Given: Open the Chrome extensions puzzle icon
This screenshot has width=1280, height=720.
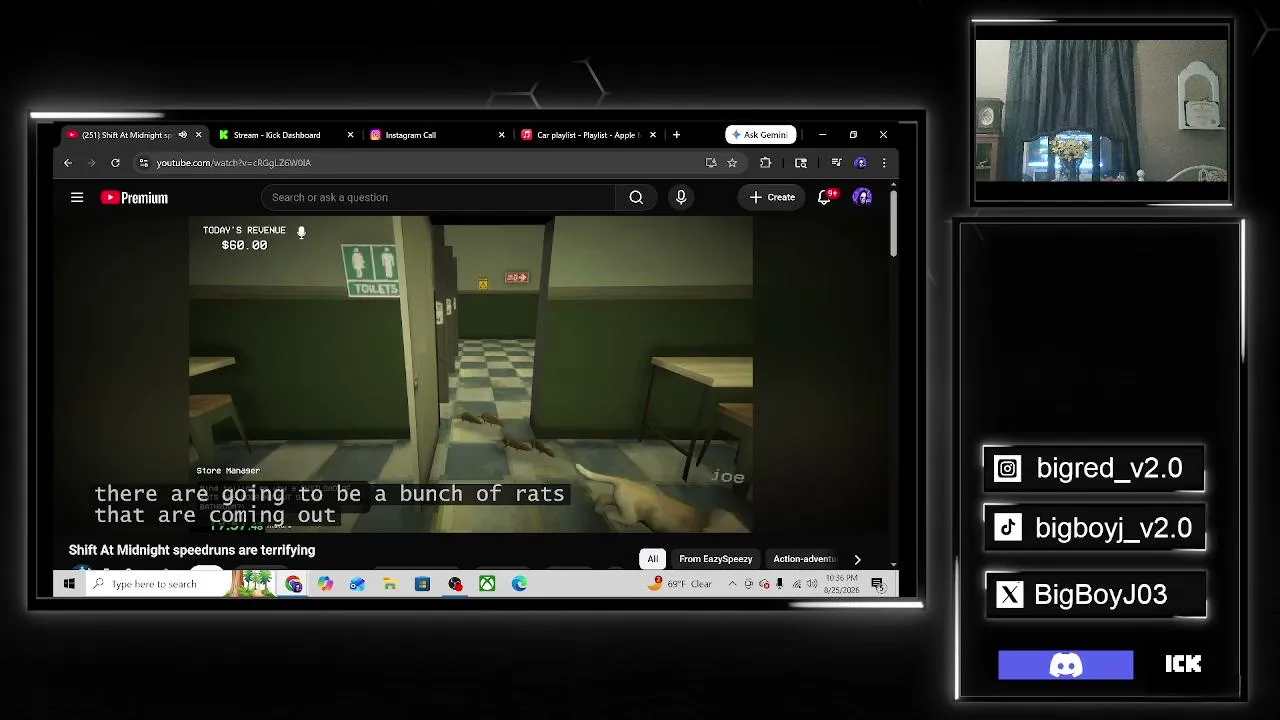Looking at the screenshot, I should click(x=766, y=163).
